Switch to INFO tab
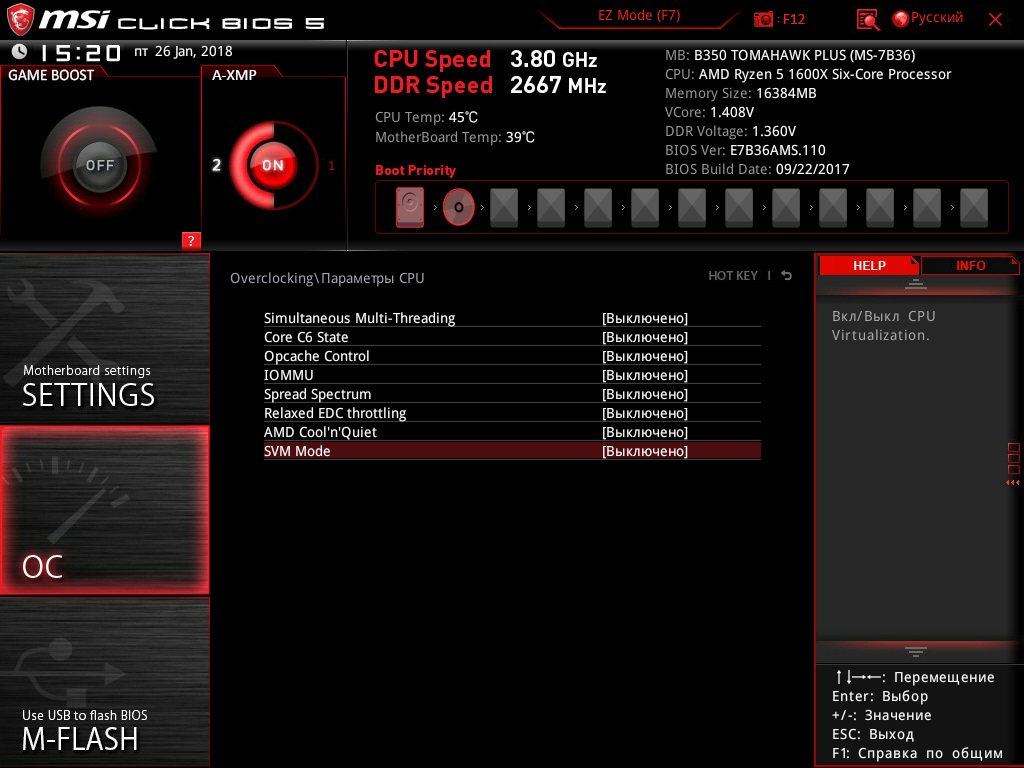 pos(970,266)
